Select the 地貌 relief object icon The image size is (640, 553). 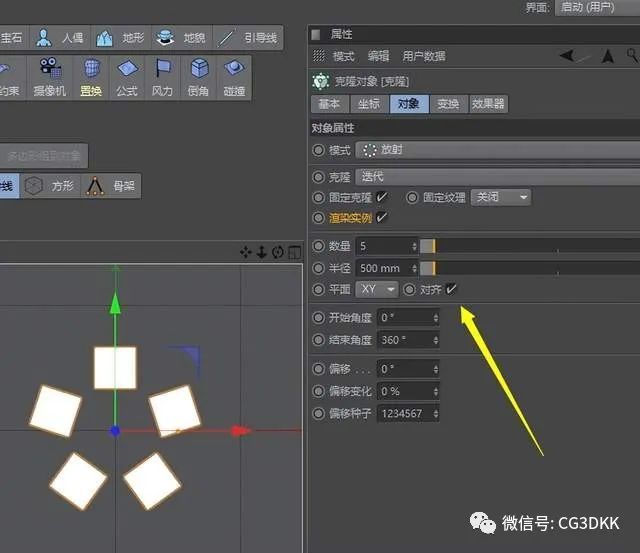coord(165,38)
